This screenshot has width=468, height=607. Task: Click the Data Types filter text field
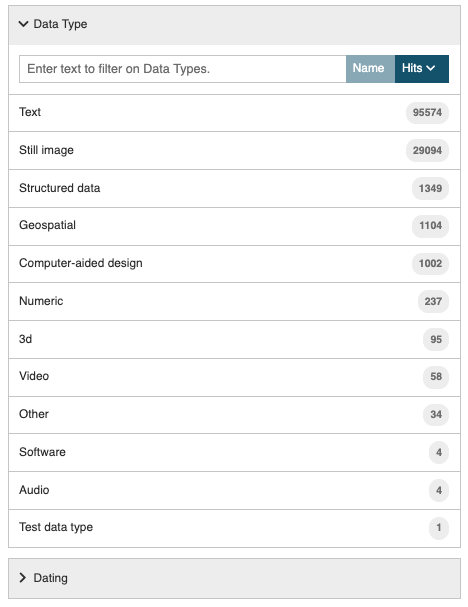pos(183,69)
